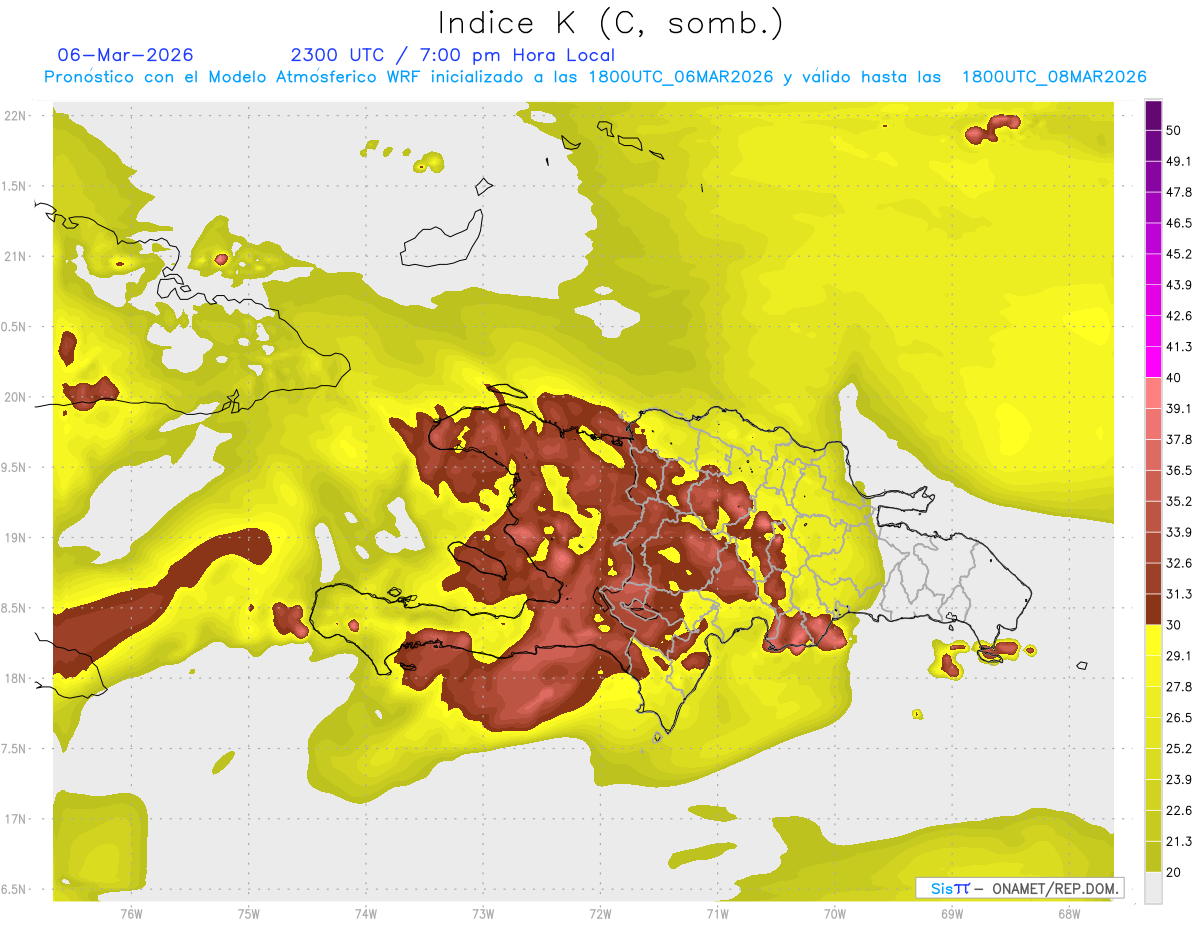Click the 'Indice K (C, somb.)' title
This screenshot has height=927, width=1200.
click(x=609, y=23)
